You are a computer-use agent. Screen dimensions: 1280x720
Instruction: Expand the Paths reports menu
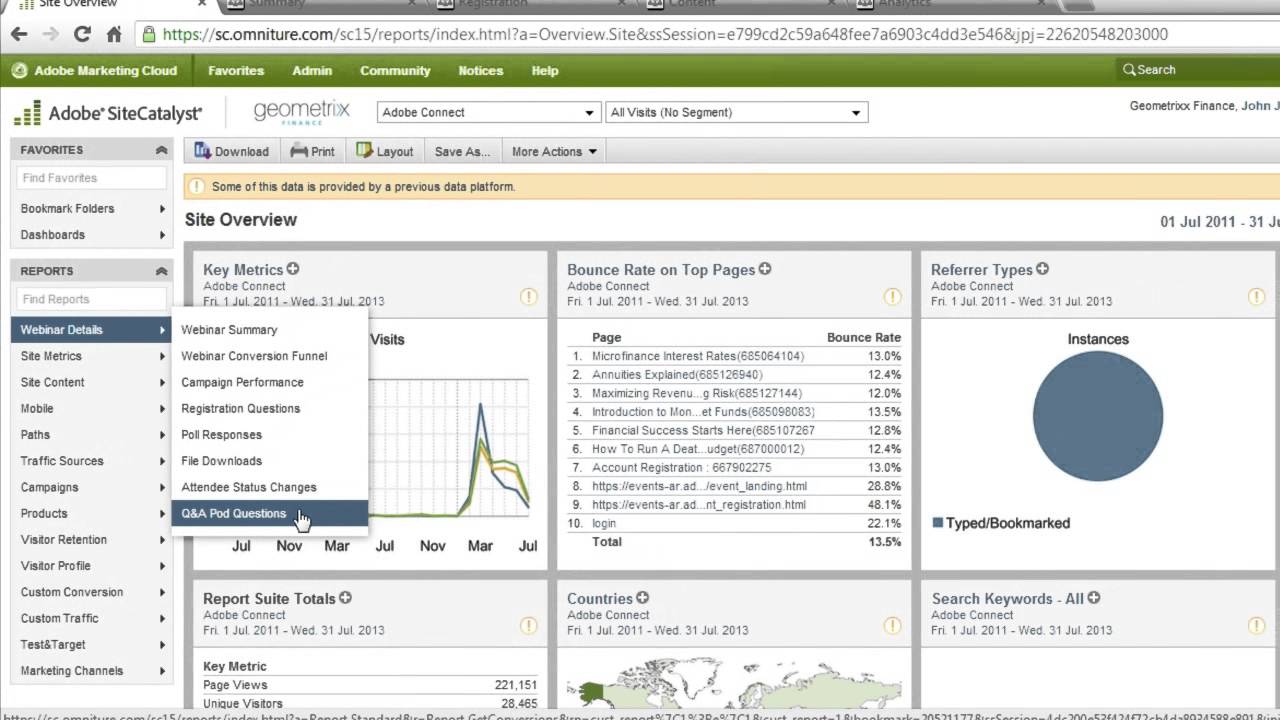[x=92, y=435]
